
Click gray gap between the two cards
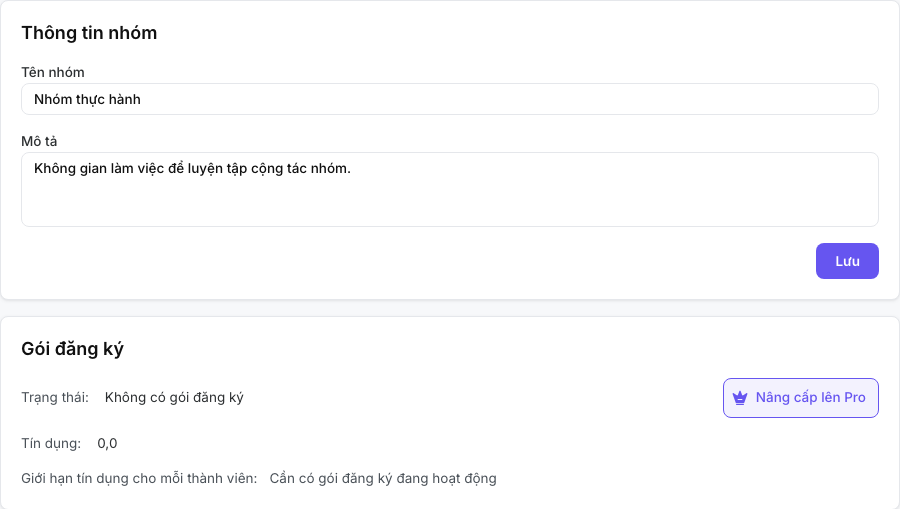pos(450,308)
